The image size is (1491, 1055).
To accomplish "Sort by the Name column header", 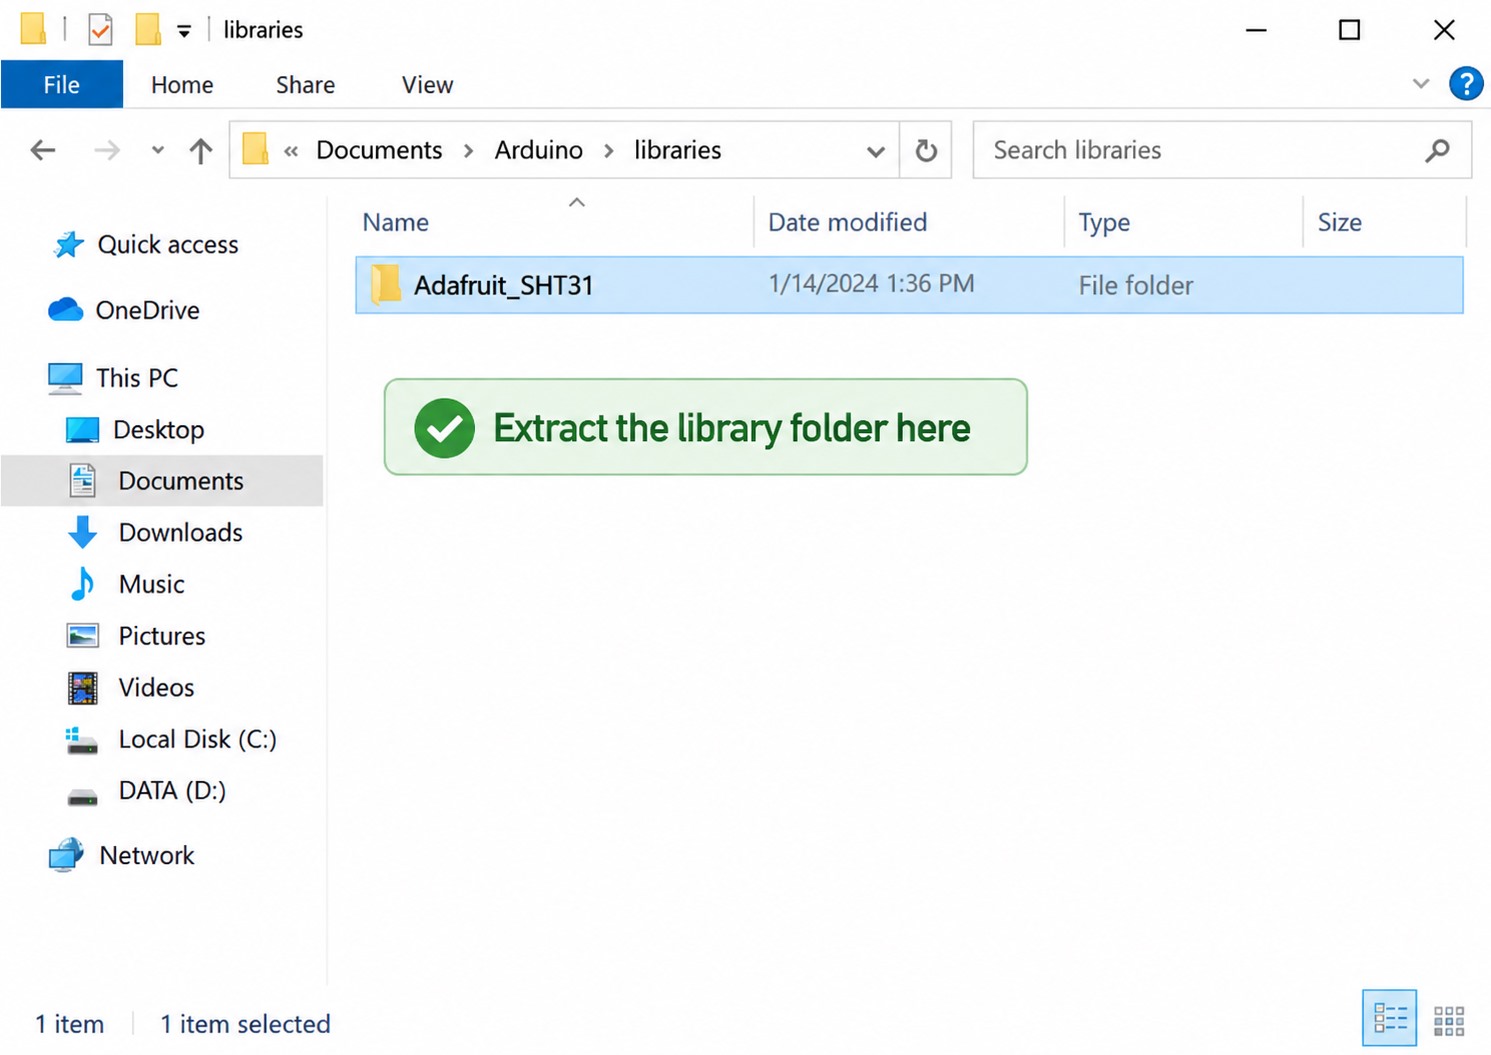I will click(x=395, y=222).
